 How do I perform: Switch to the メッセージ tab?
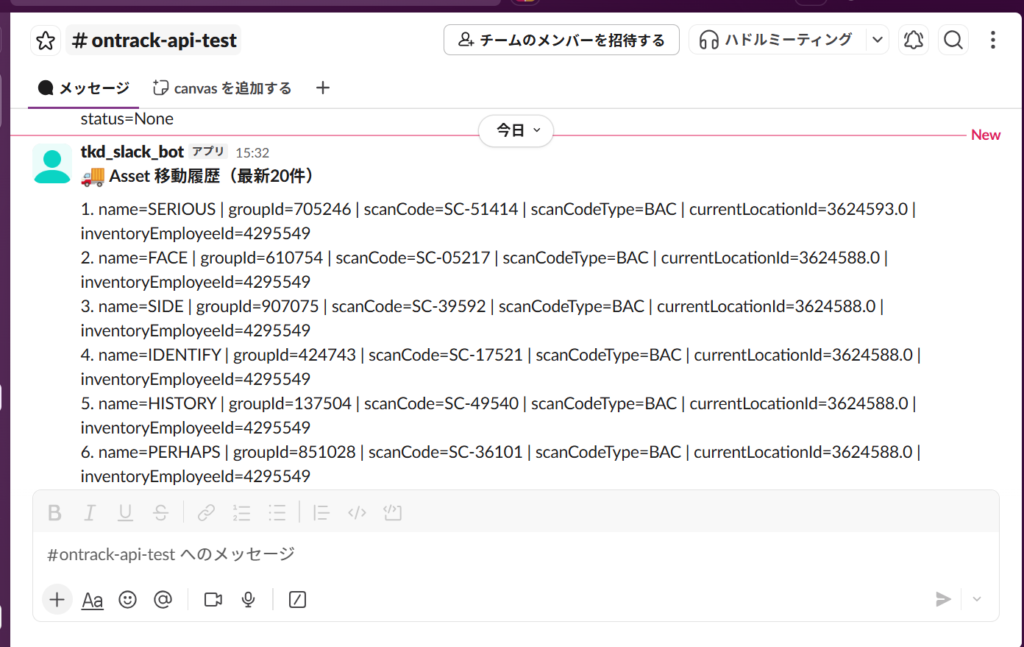coord(84,88)
